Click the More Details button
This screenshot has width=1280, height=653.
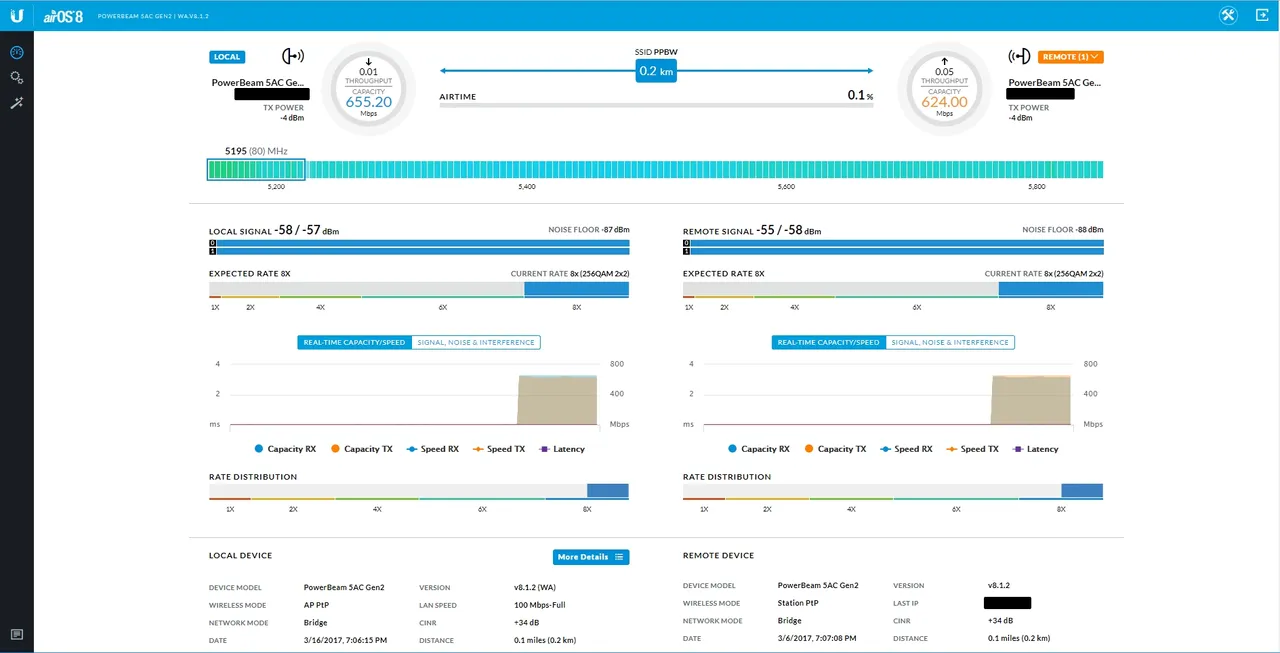(x=591, y=557)
